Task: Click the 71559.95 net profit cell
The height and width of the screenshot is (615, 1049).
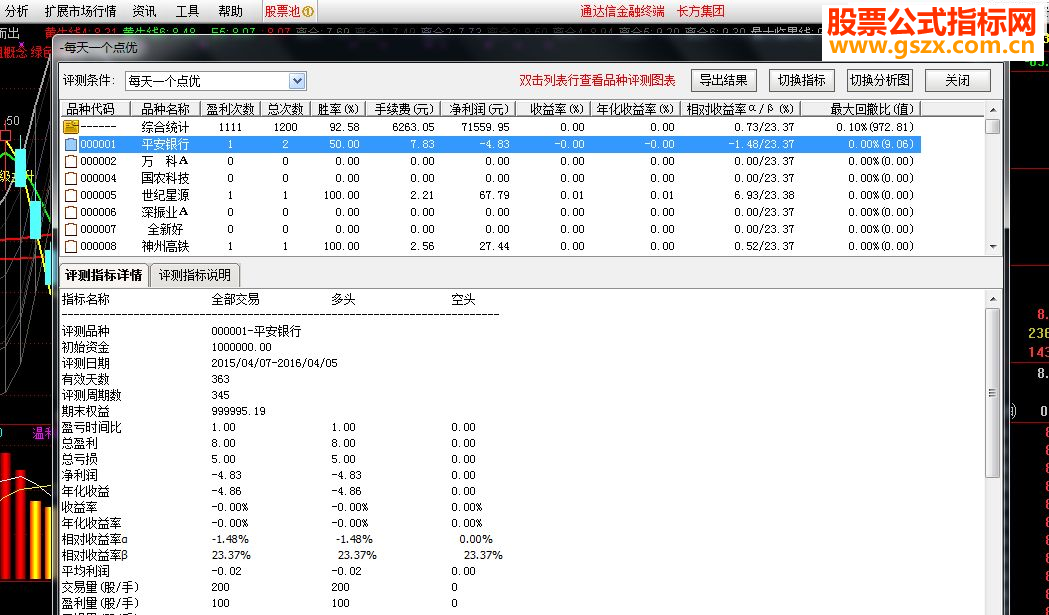Action: tap(486, 127)
